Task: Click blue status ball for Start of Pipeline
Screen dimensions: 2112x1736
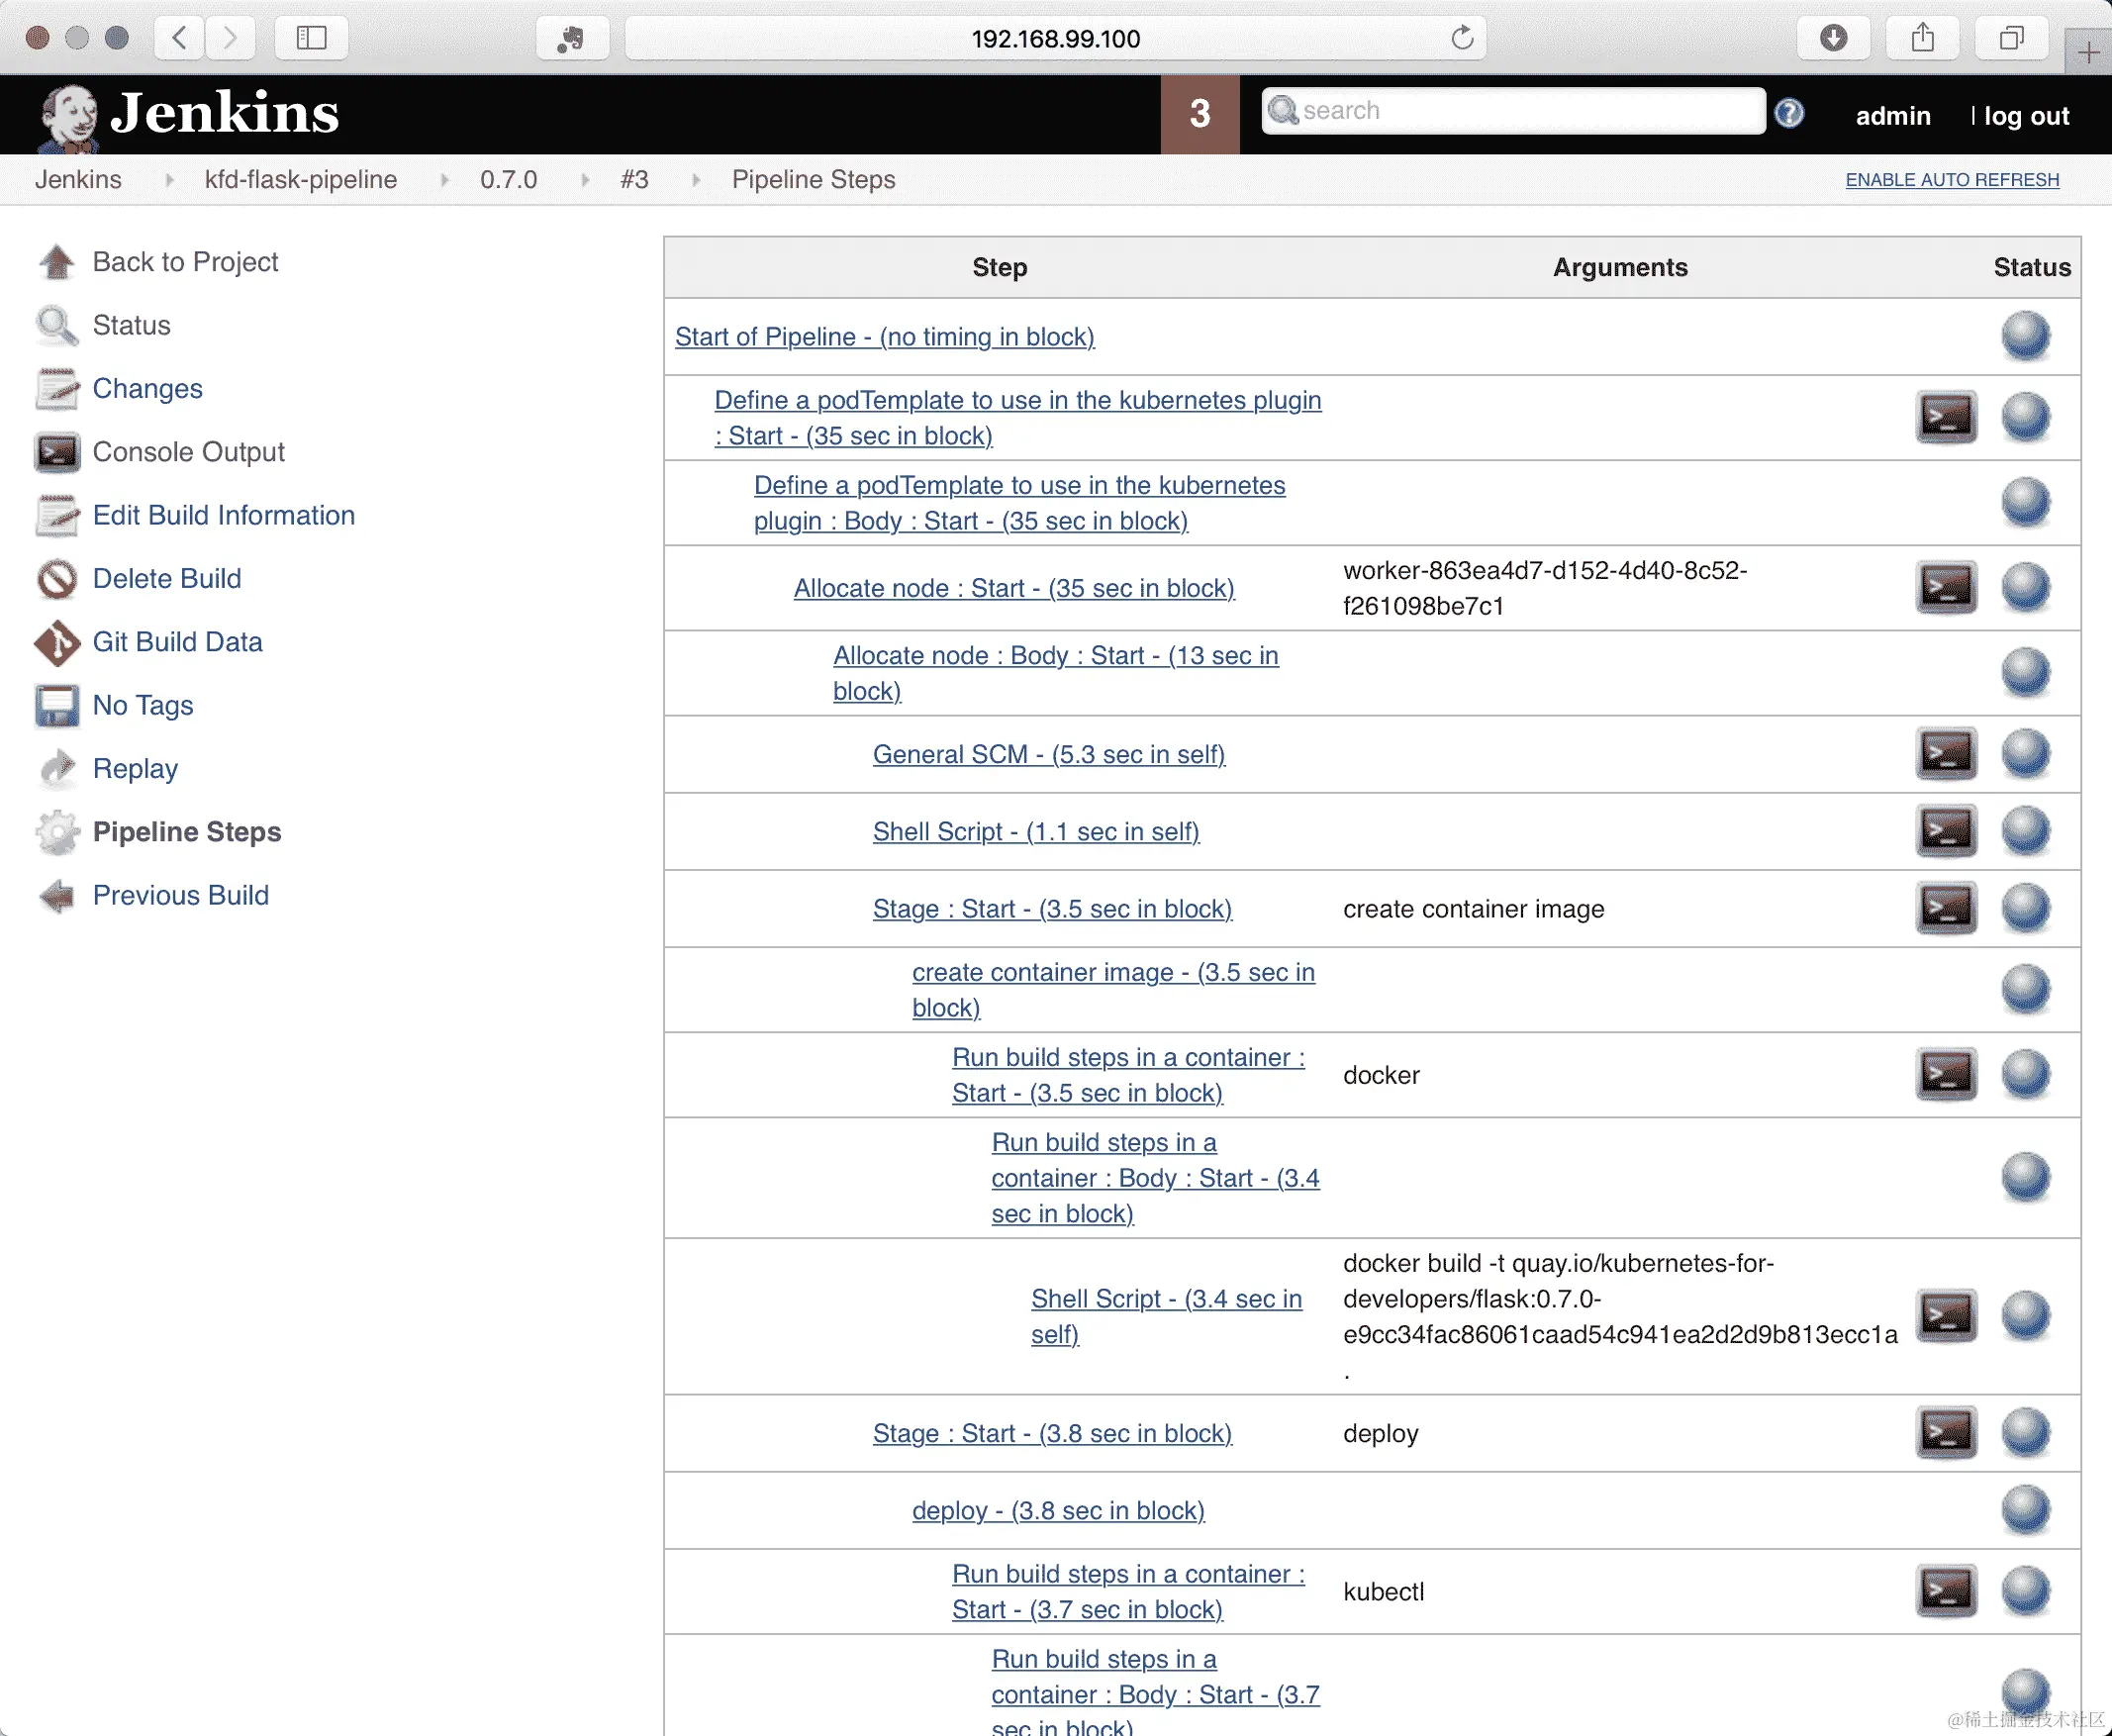Action: pyautogui.click(x=2025, y=336)
